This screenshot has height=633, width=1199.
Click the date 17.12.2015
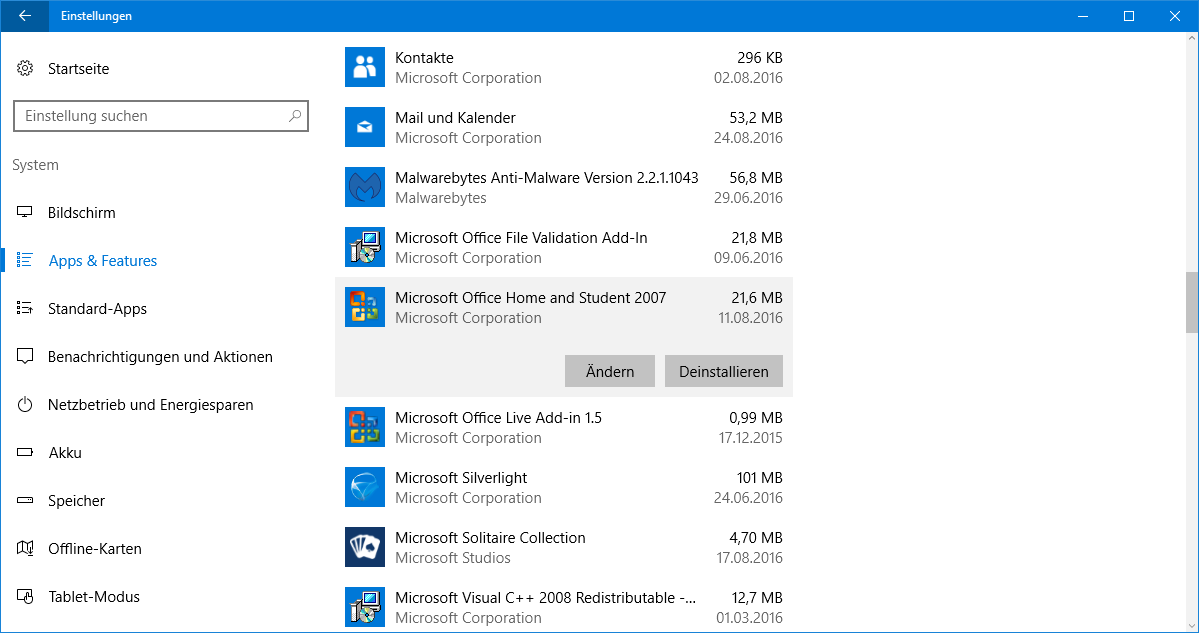(750, 438)
